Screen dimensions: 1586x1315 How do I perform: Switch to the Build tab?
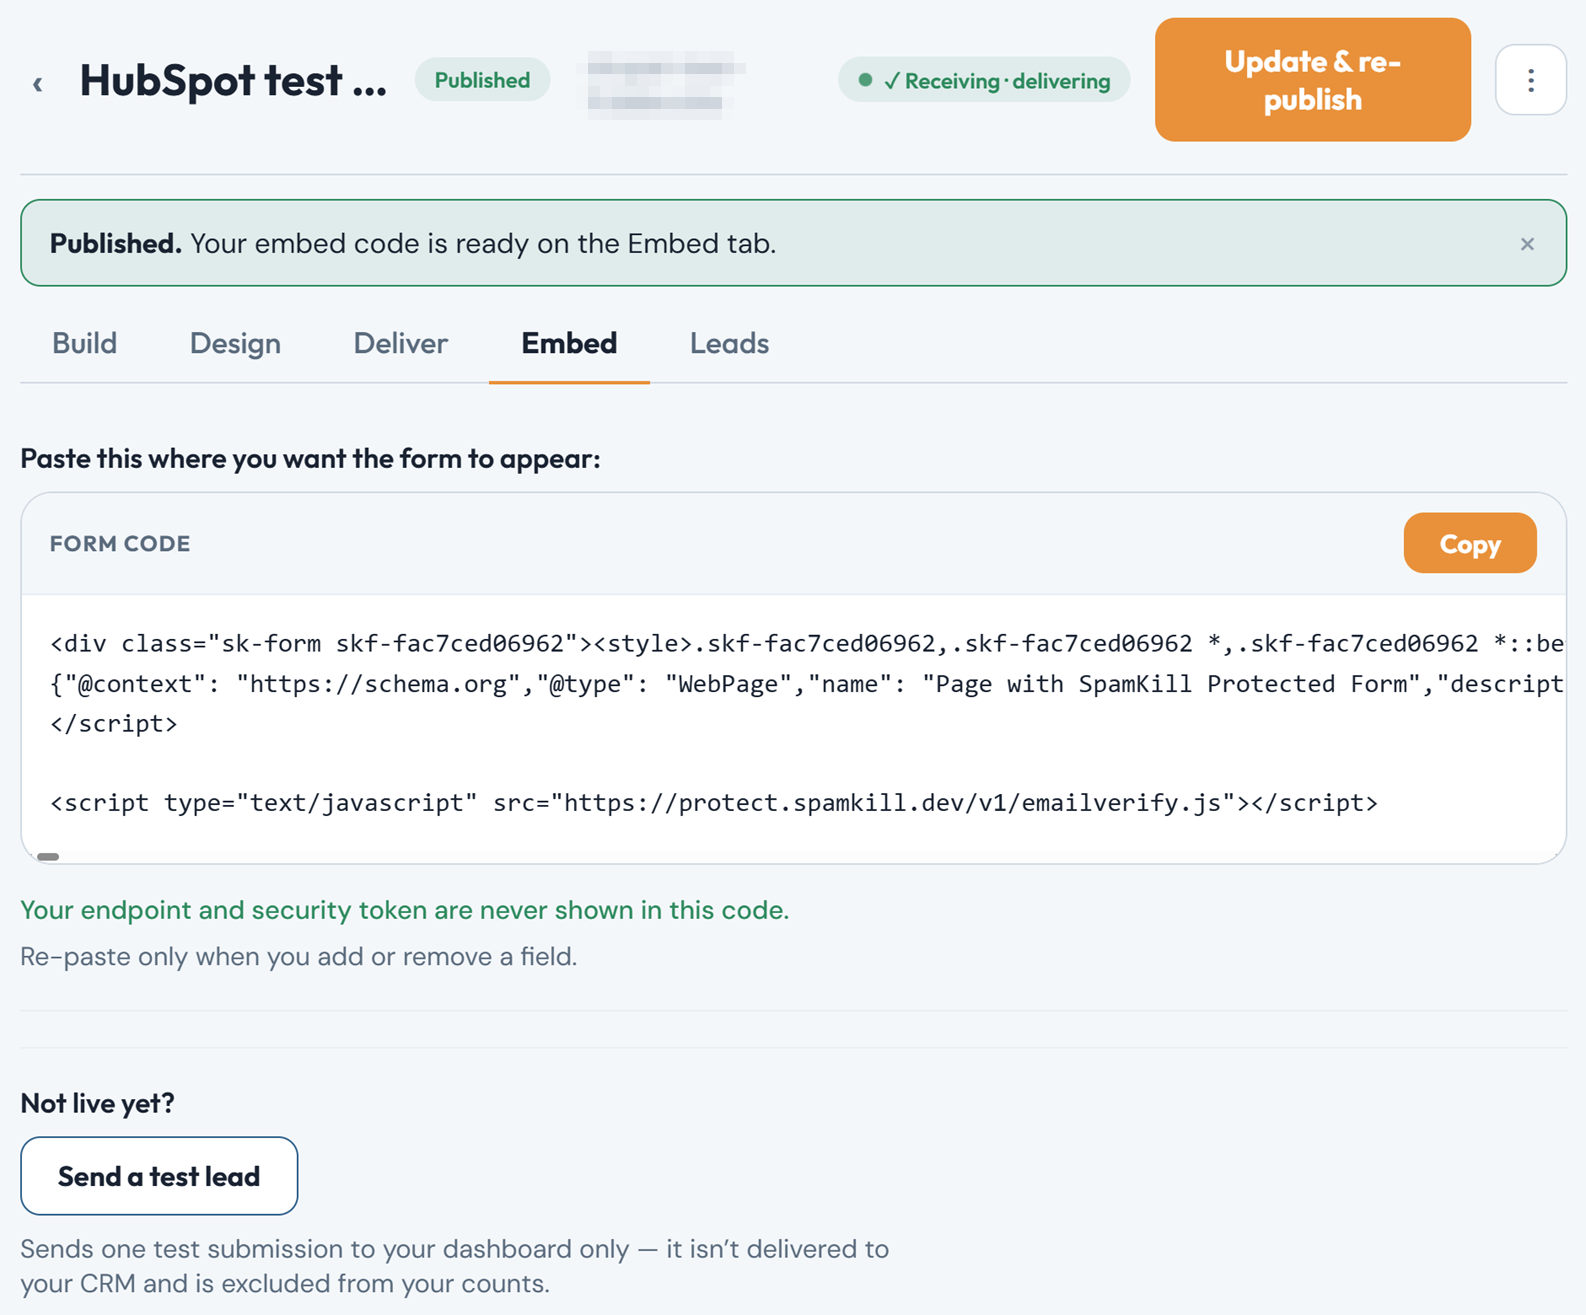(85, 343)
